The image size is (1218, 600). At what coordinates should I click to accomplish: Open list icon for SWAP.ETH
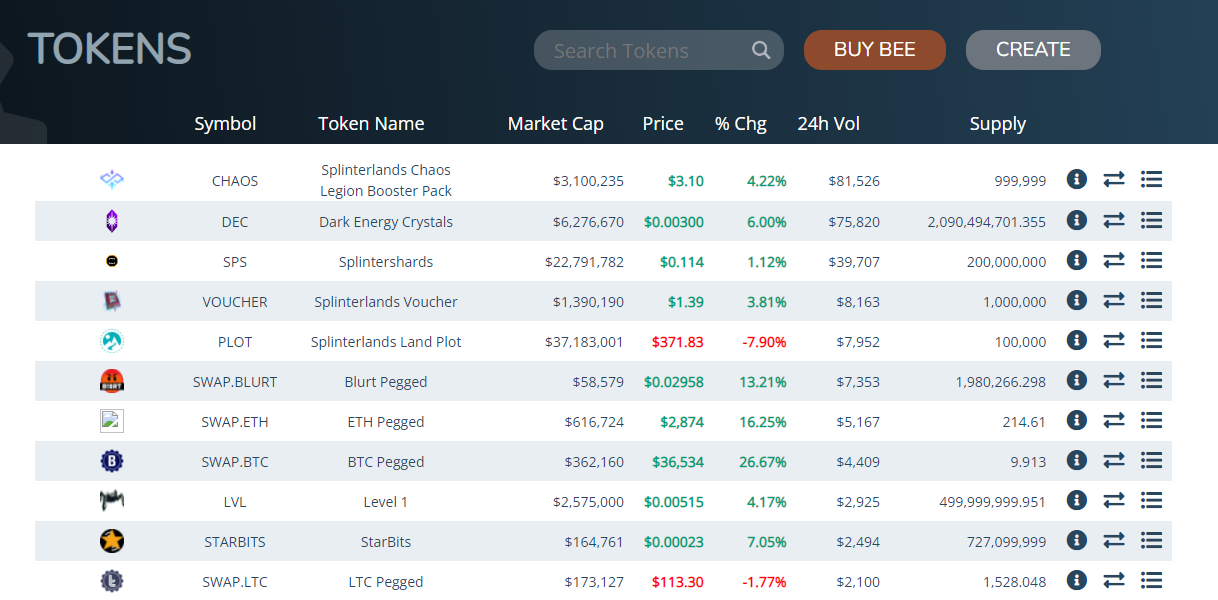tap(1151, 420)
